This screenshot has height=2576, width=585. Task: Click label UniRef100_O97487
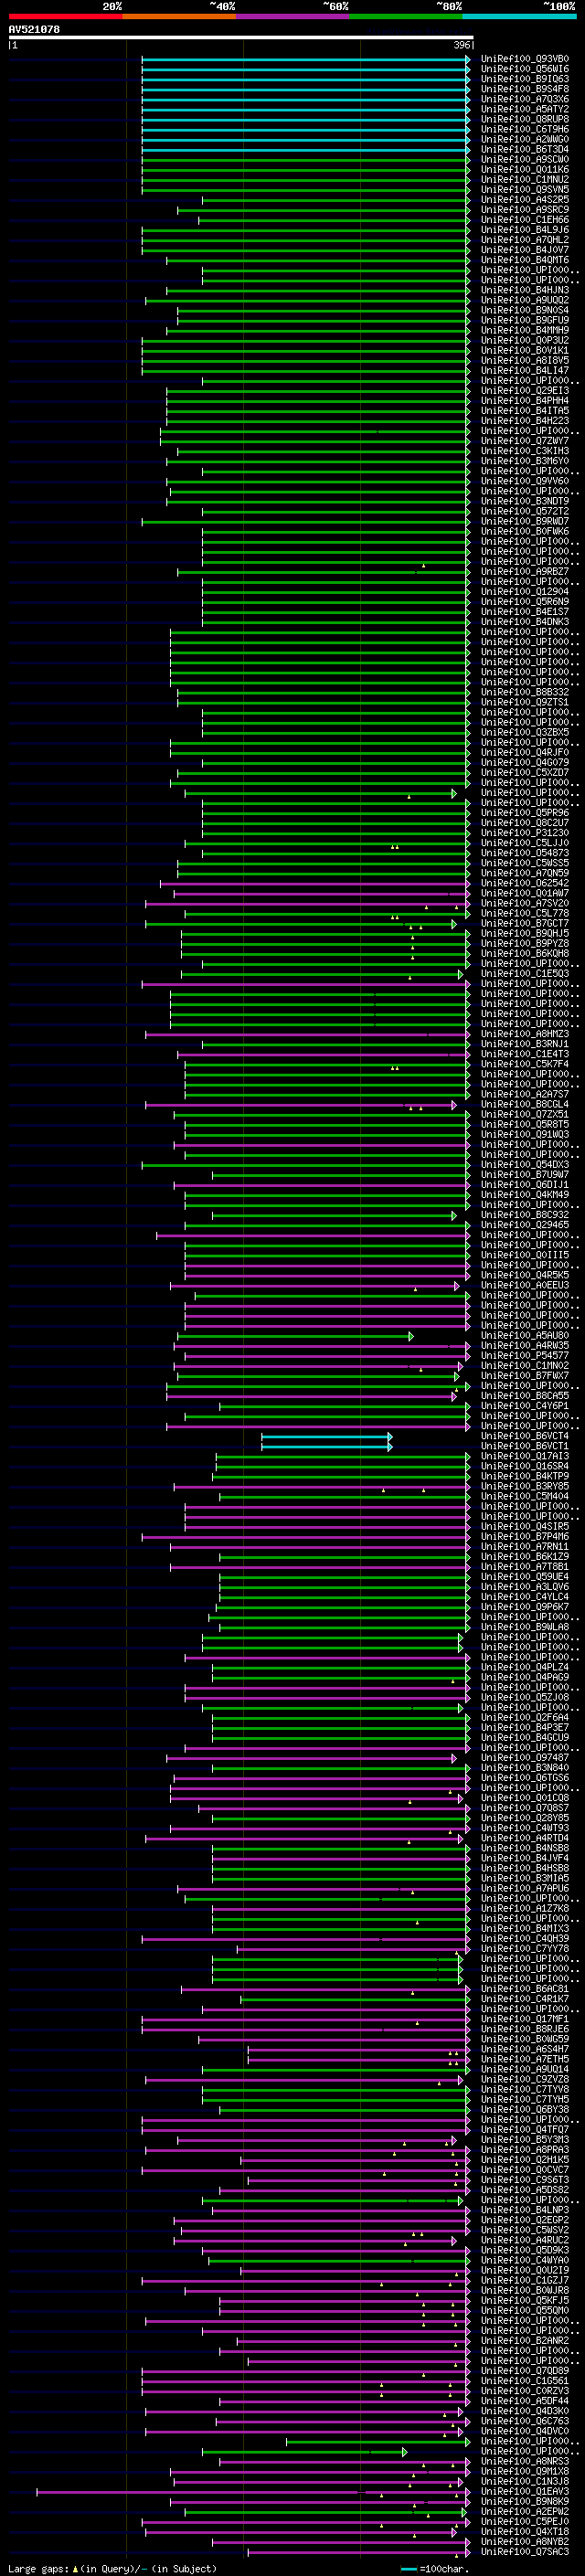coord(524,1757)
